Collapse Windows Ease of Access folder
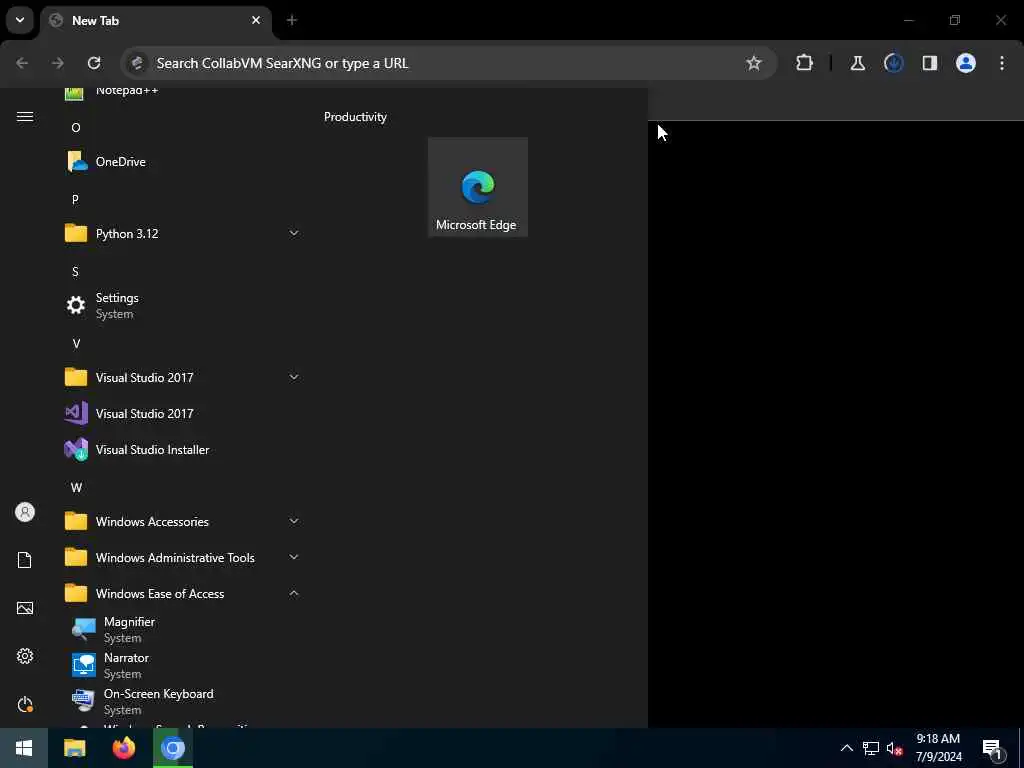The width and height of the screenshot is (1024, 768). 183,594
